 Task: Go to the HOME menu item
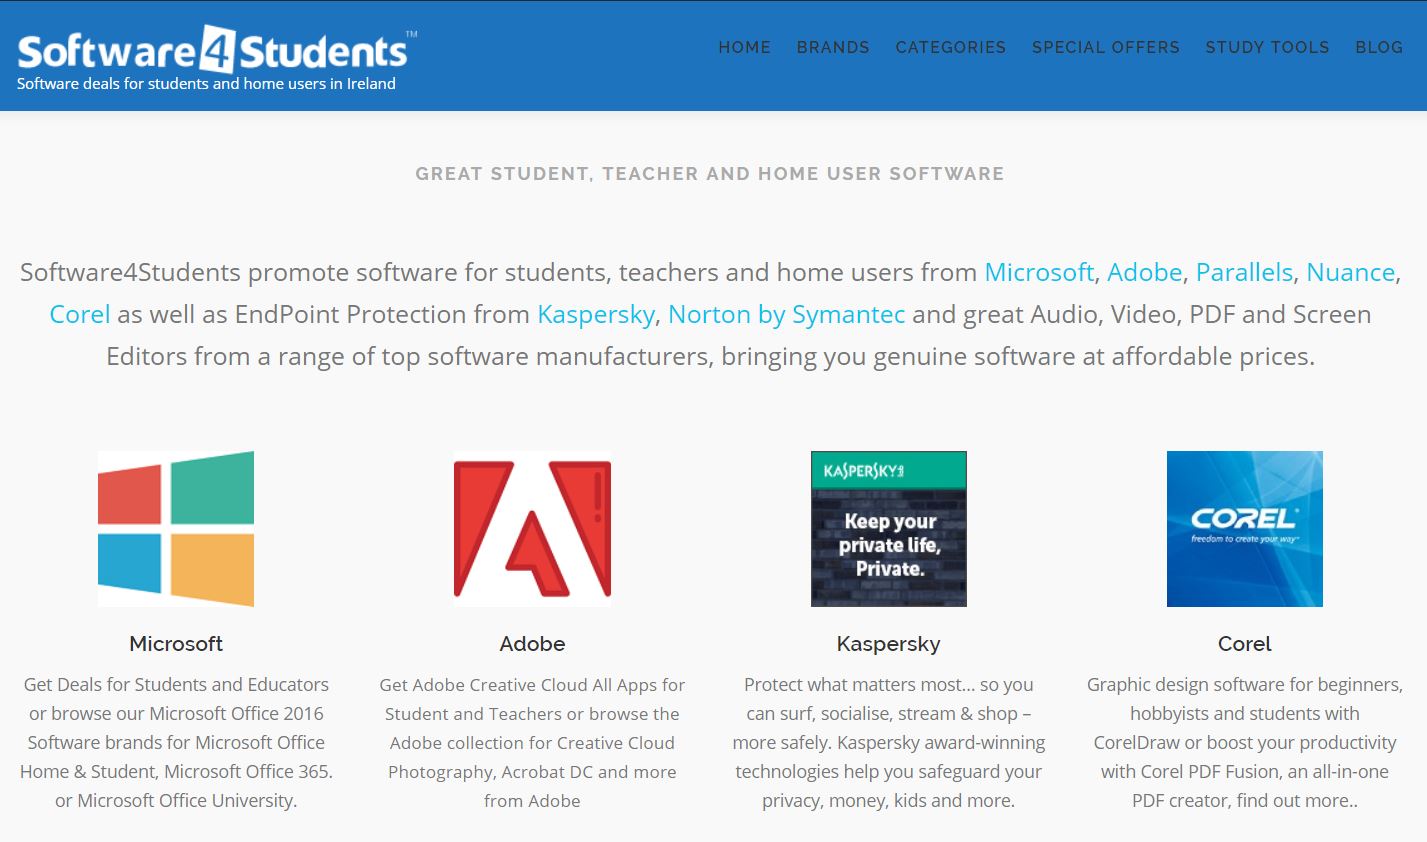point(745,47)
